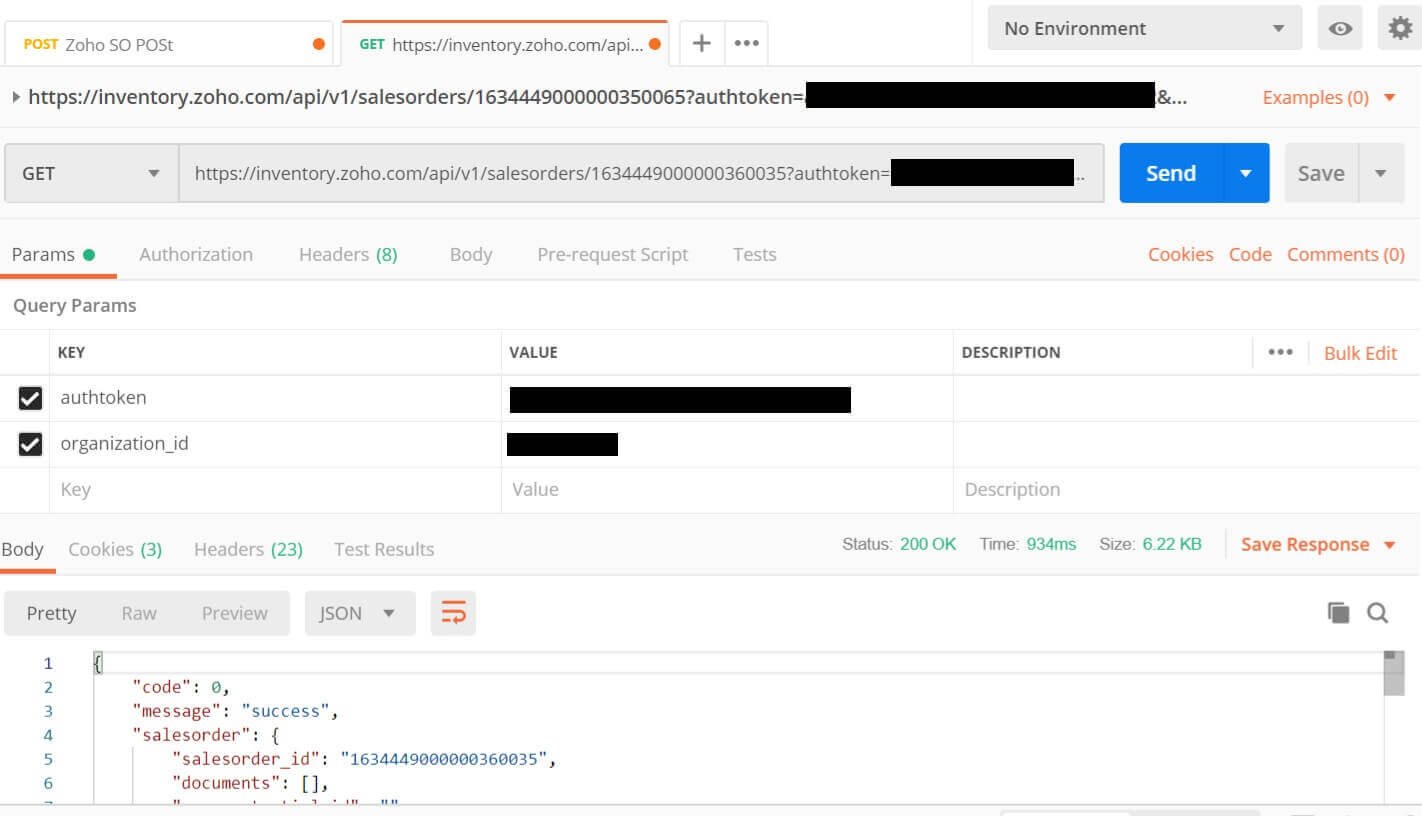Click the Status 200 OK text

[x=899, y=544]
